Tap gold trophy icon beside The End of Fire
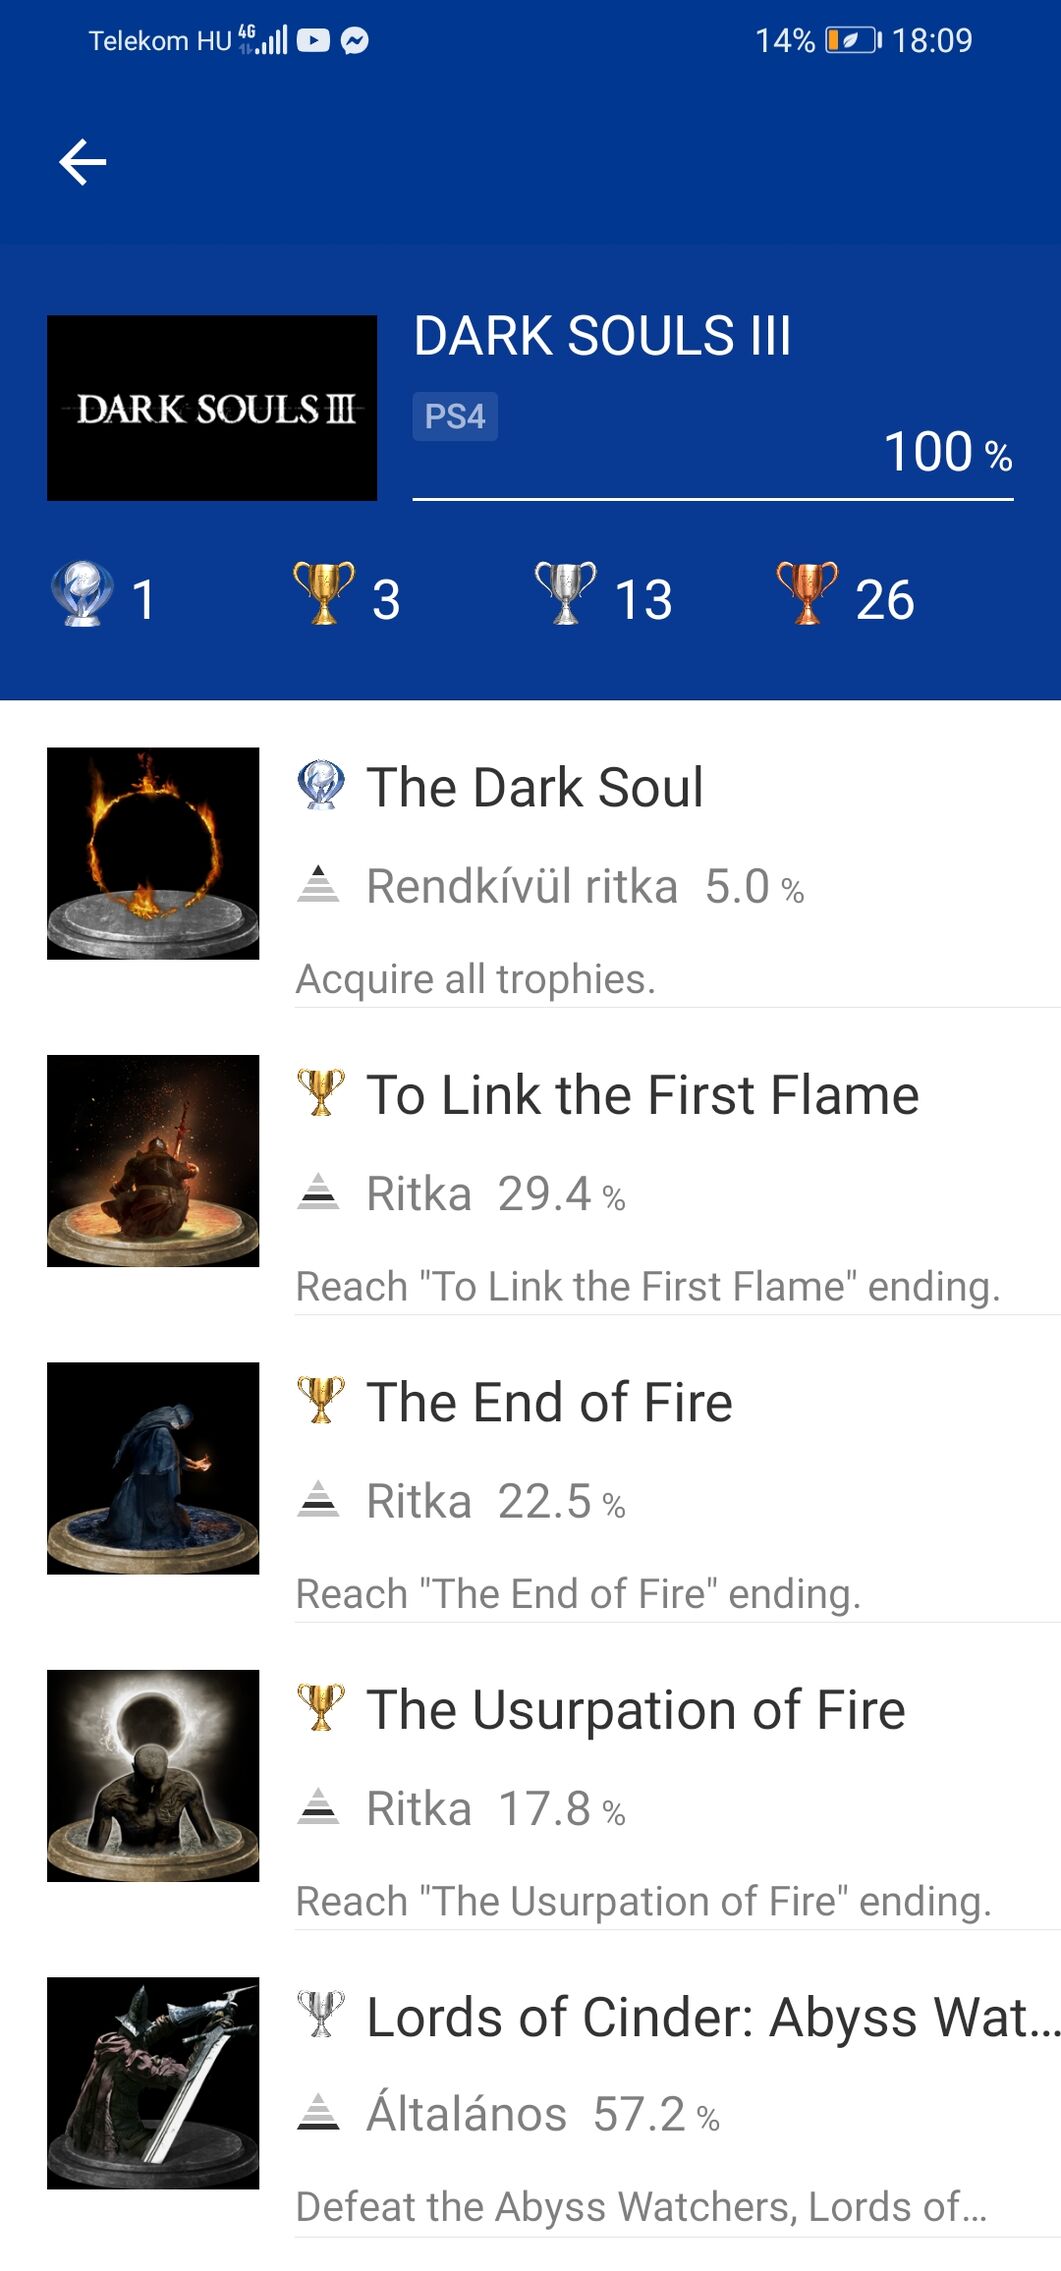This screenshot has height=2271, width=1061. pos(321,1400)
